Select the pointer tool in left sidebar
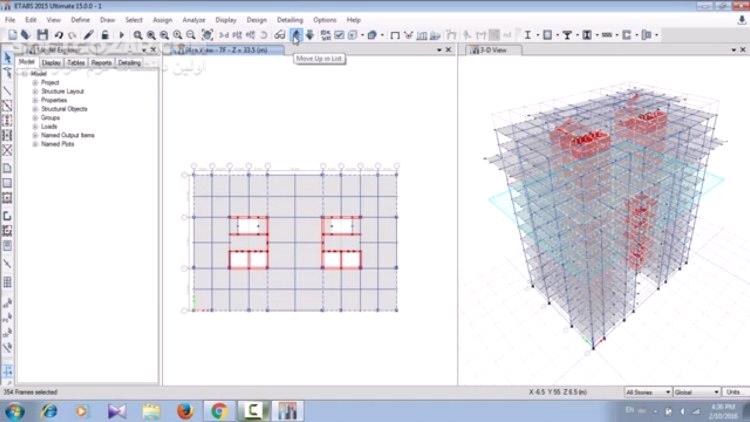750x422 pixels. point(7,58)
